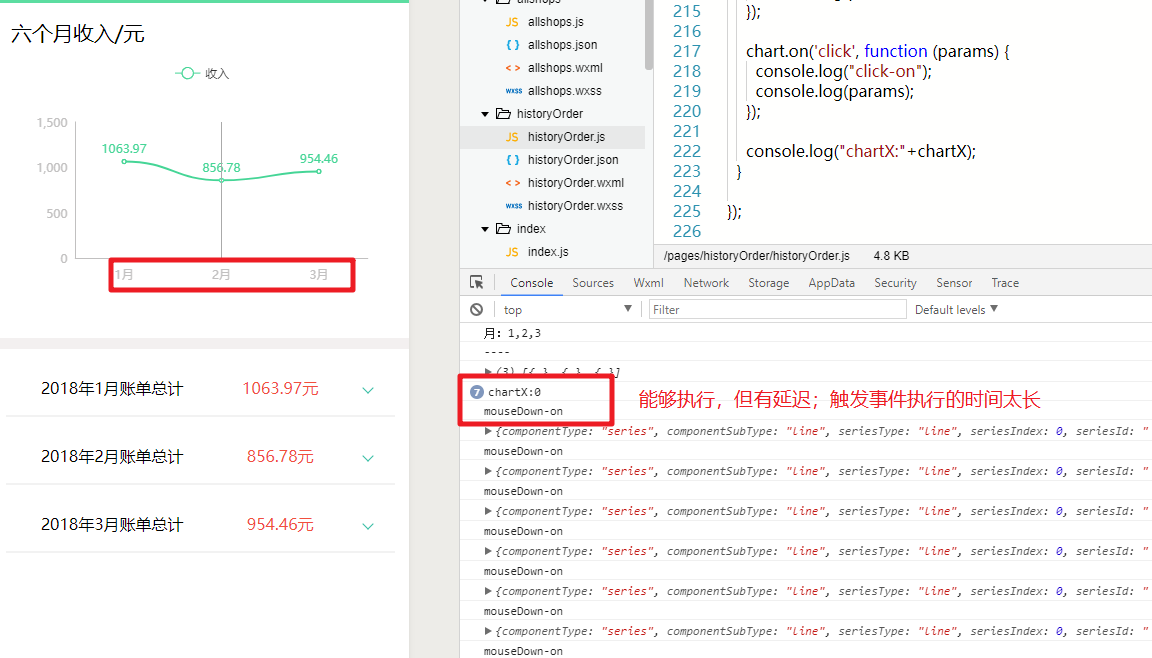This screenshot has height=658, width=1152.
Task: Click the JSON braces icon of historyOrder.json
Action: coord(514,159)
